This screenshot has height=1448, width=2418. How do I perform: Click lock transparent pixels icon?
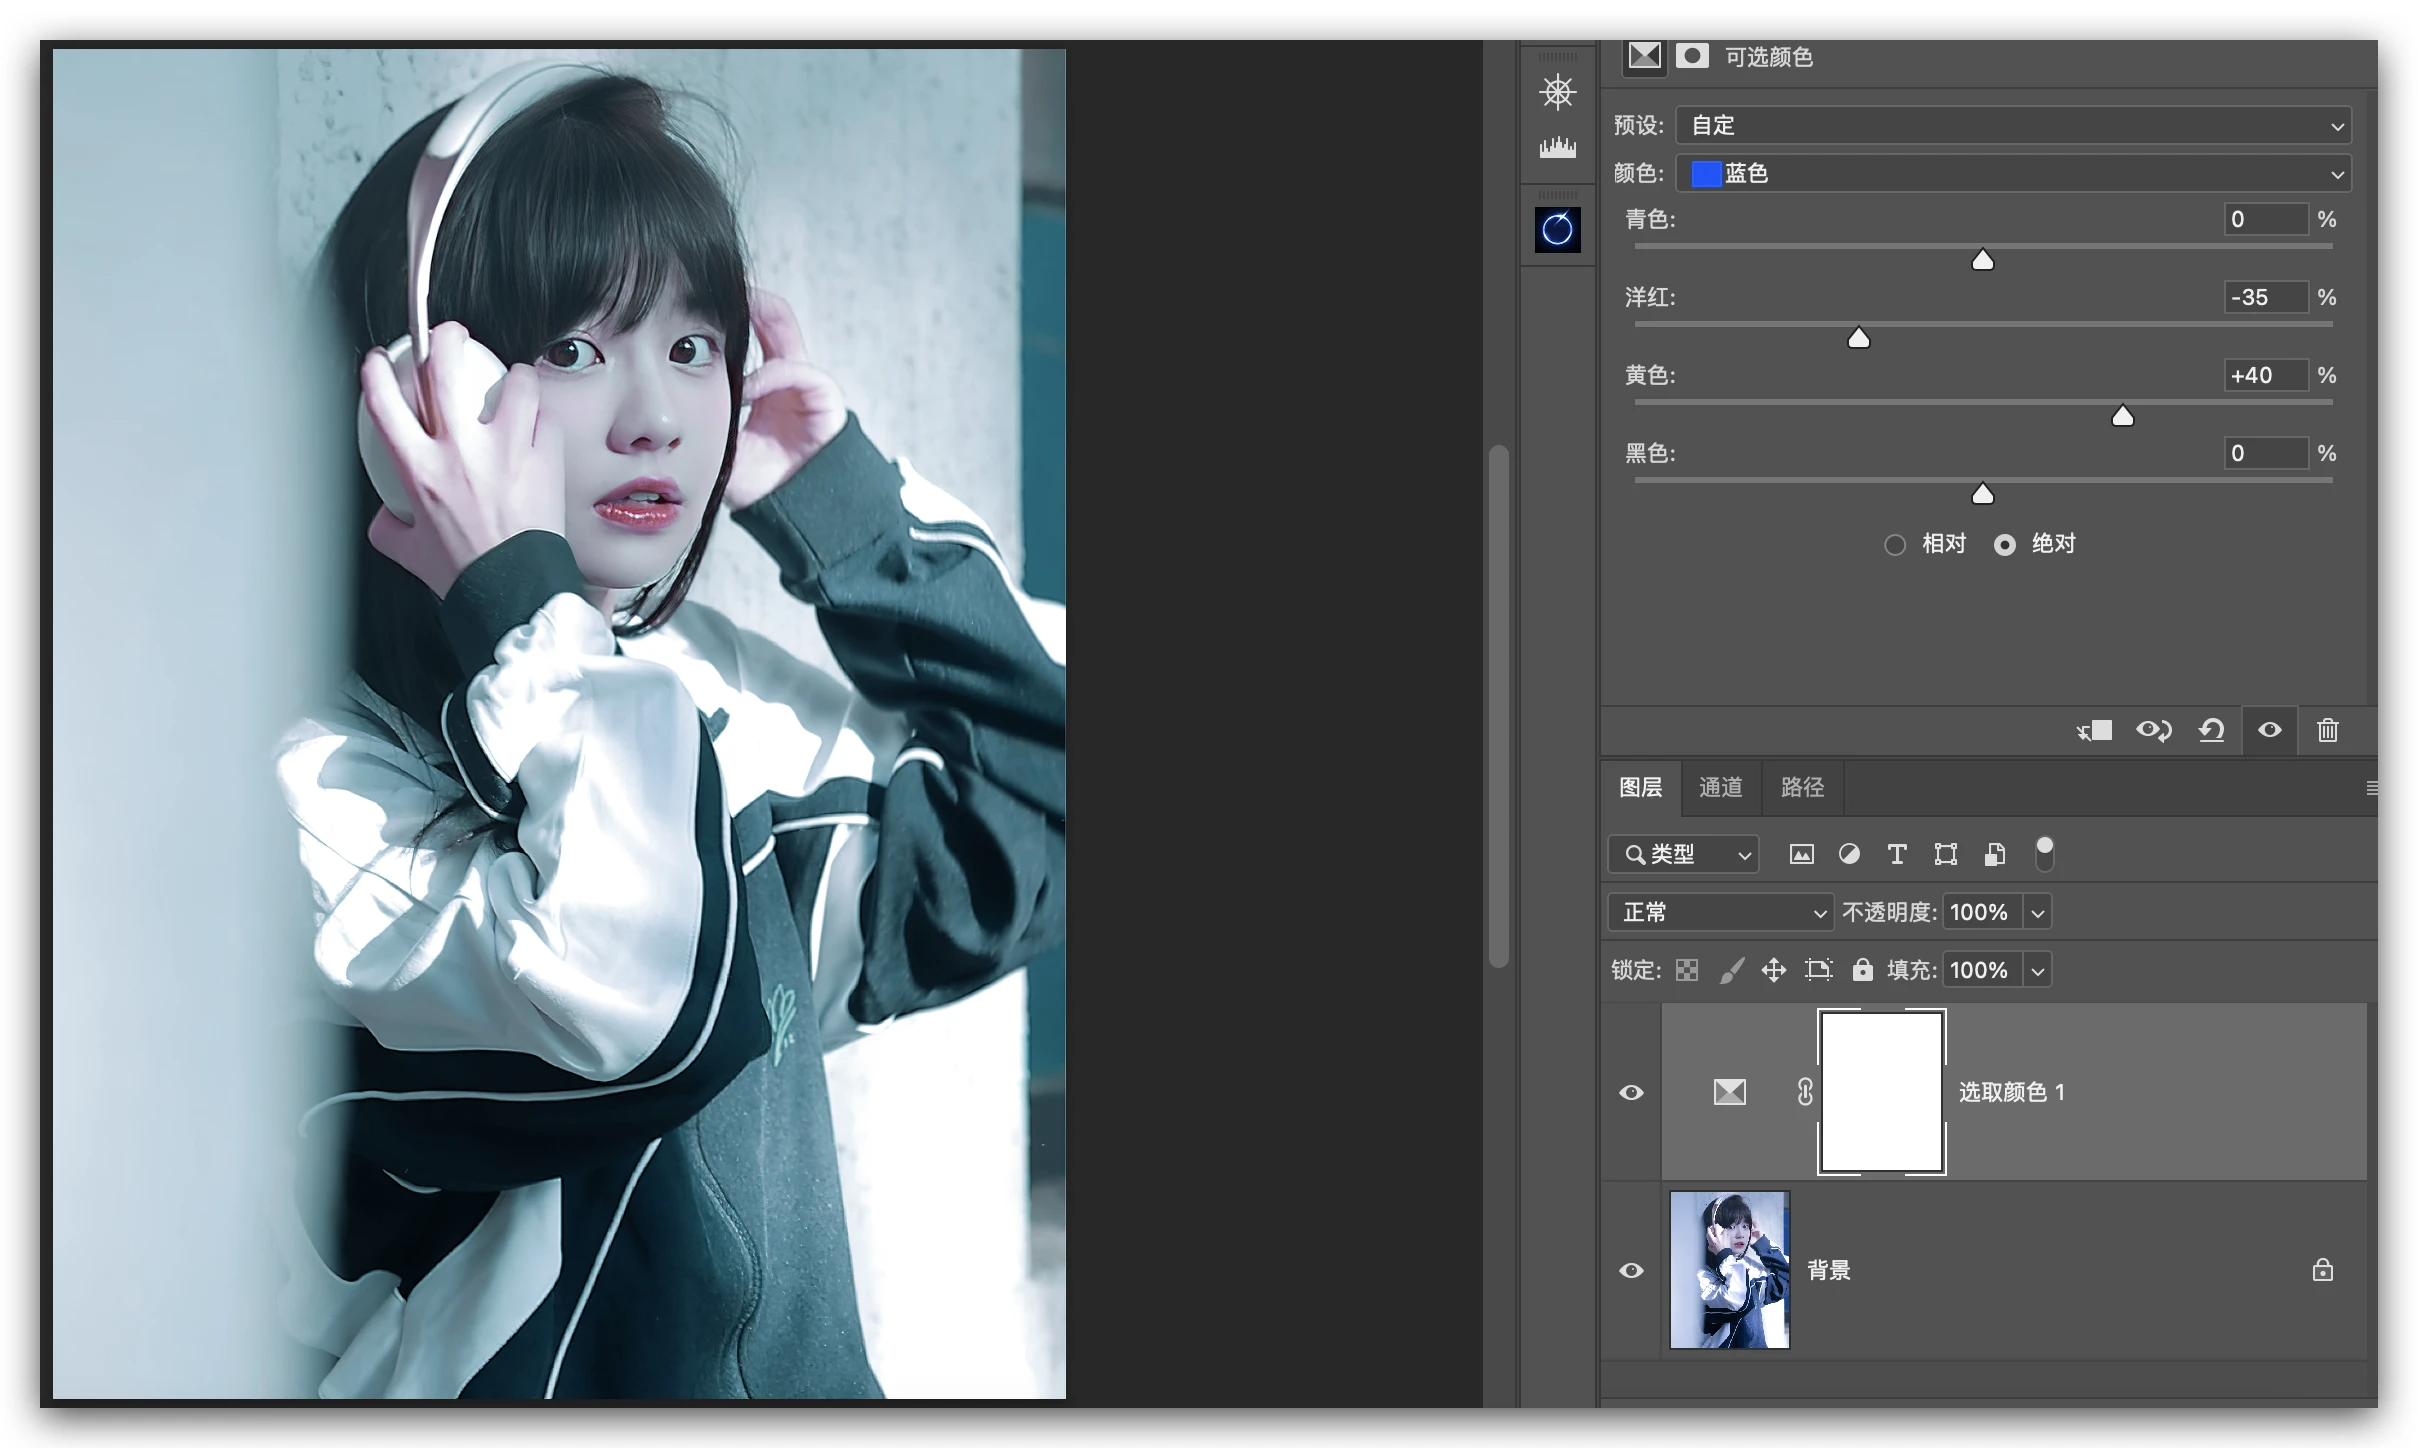click(x=1687, y=970)
